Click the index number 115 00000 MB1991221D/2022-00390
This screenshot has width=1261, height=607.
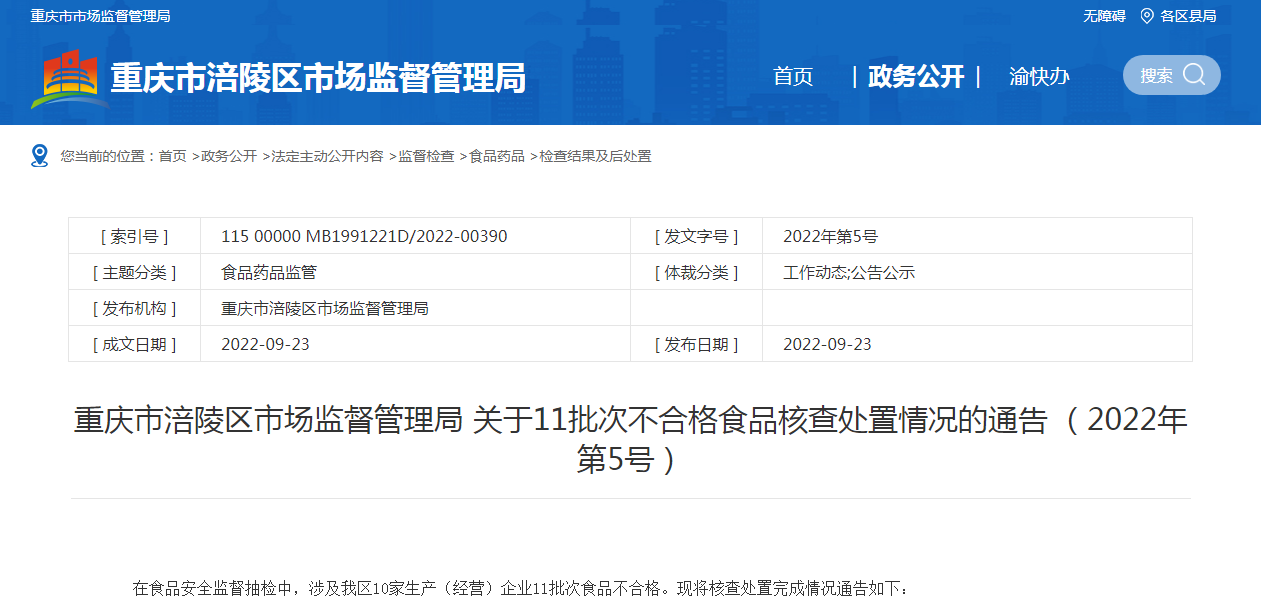point(364,237)
